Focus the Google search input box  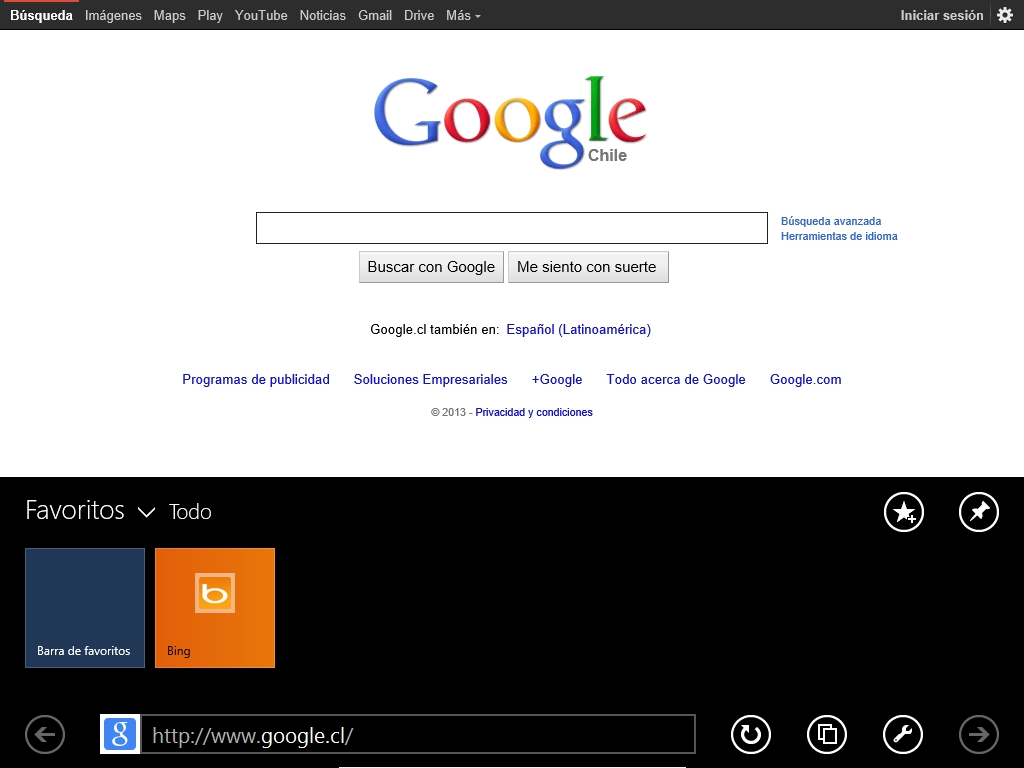coord(512,228)
